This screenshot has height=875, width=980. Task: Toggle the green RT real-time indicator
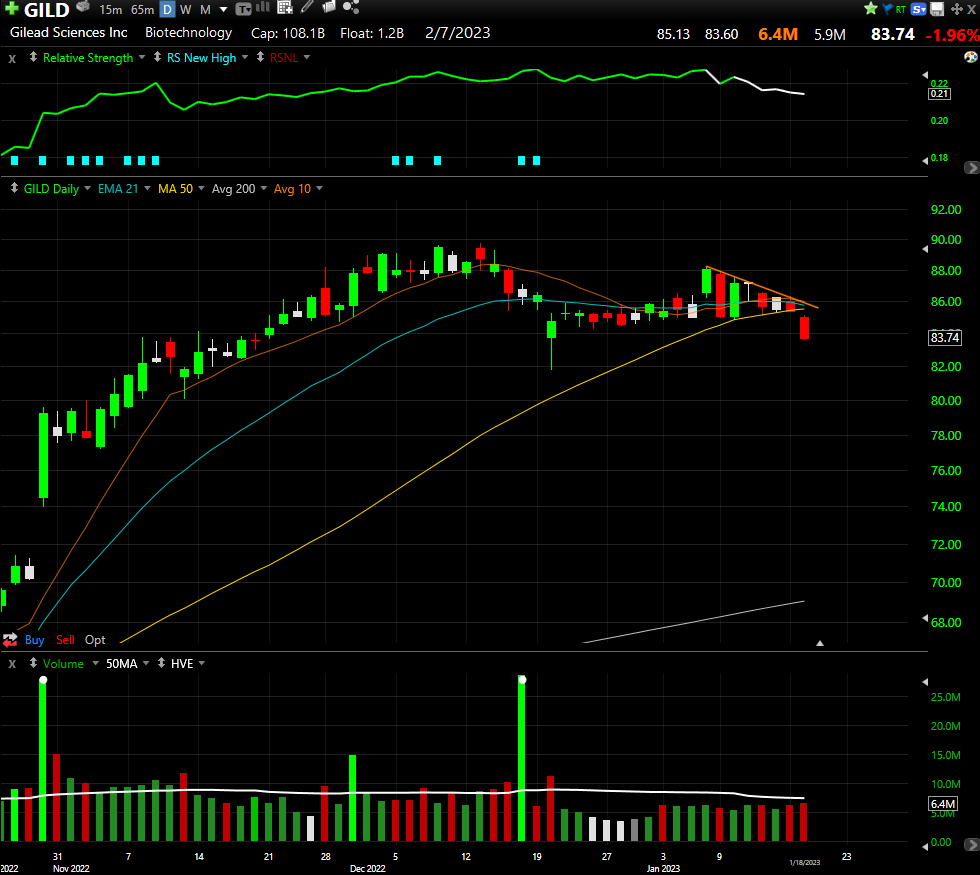point(901,9)
